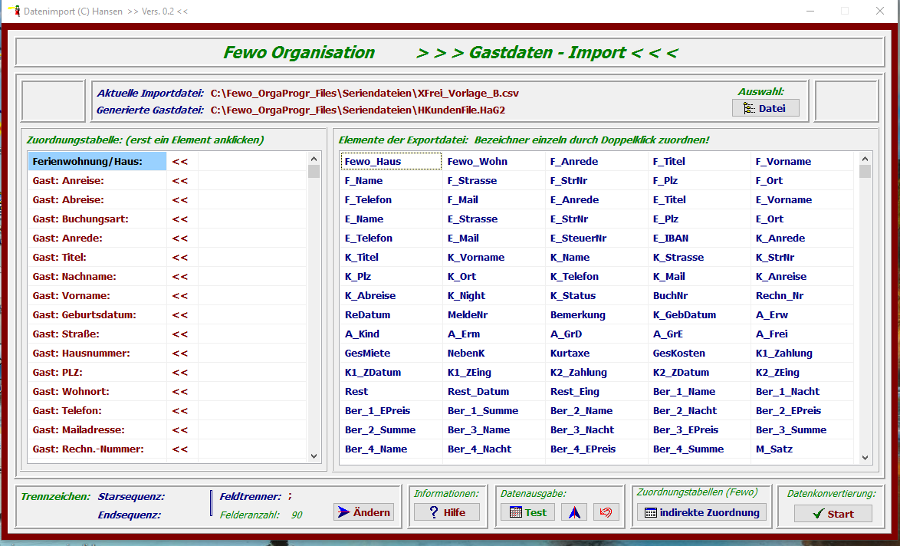Pick the E_IBAN export element

[671, 238]
